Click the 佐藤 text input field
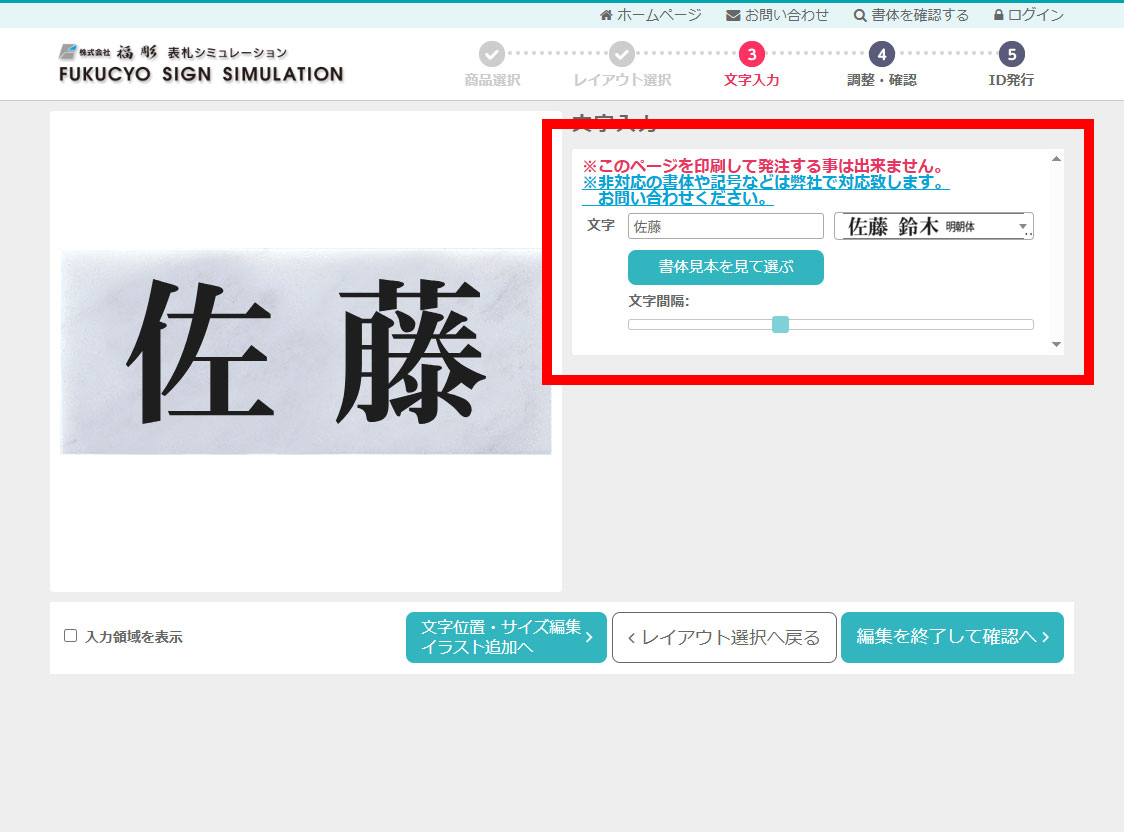This screenshot has width=1124, height=832. click(725, 226)
